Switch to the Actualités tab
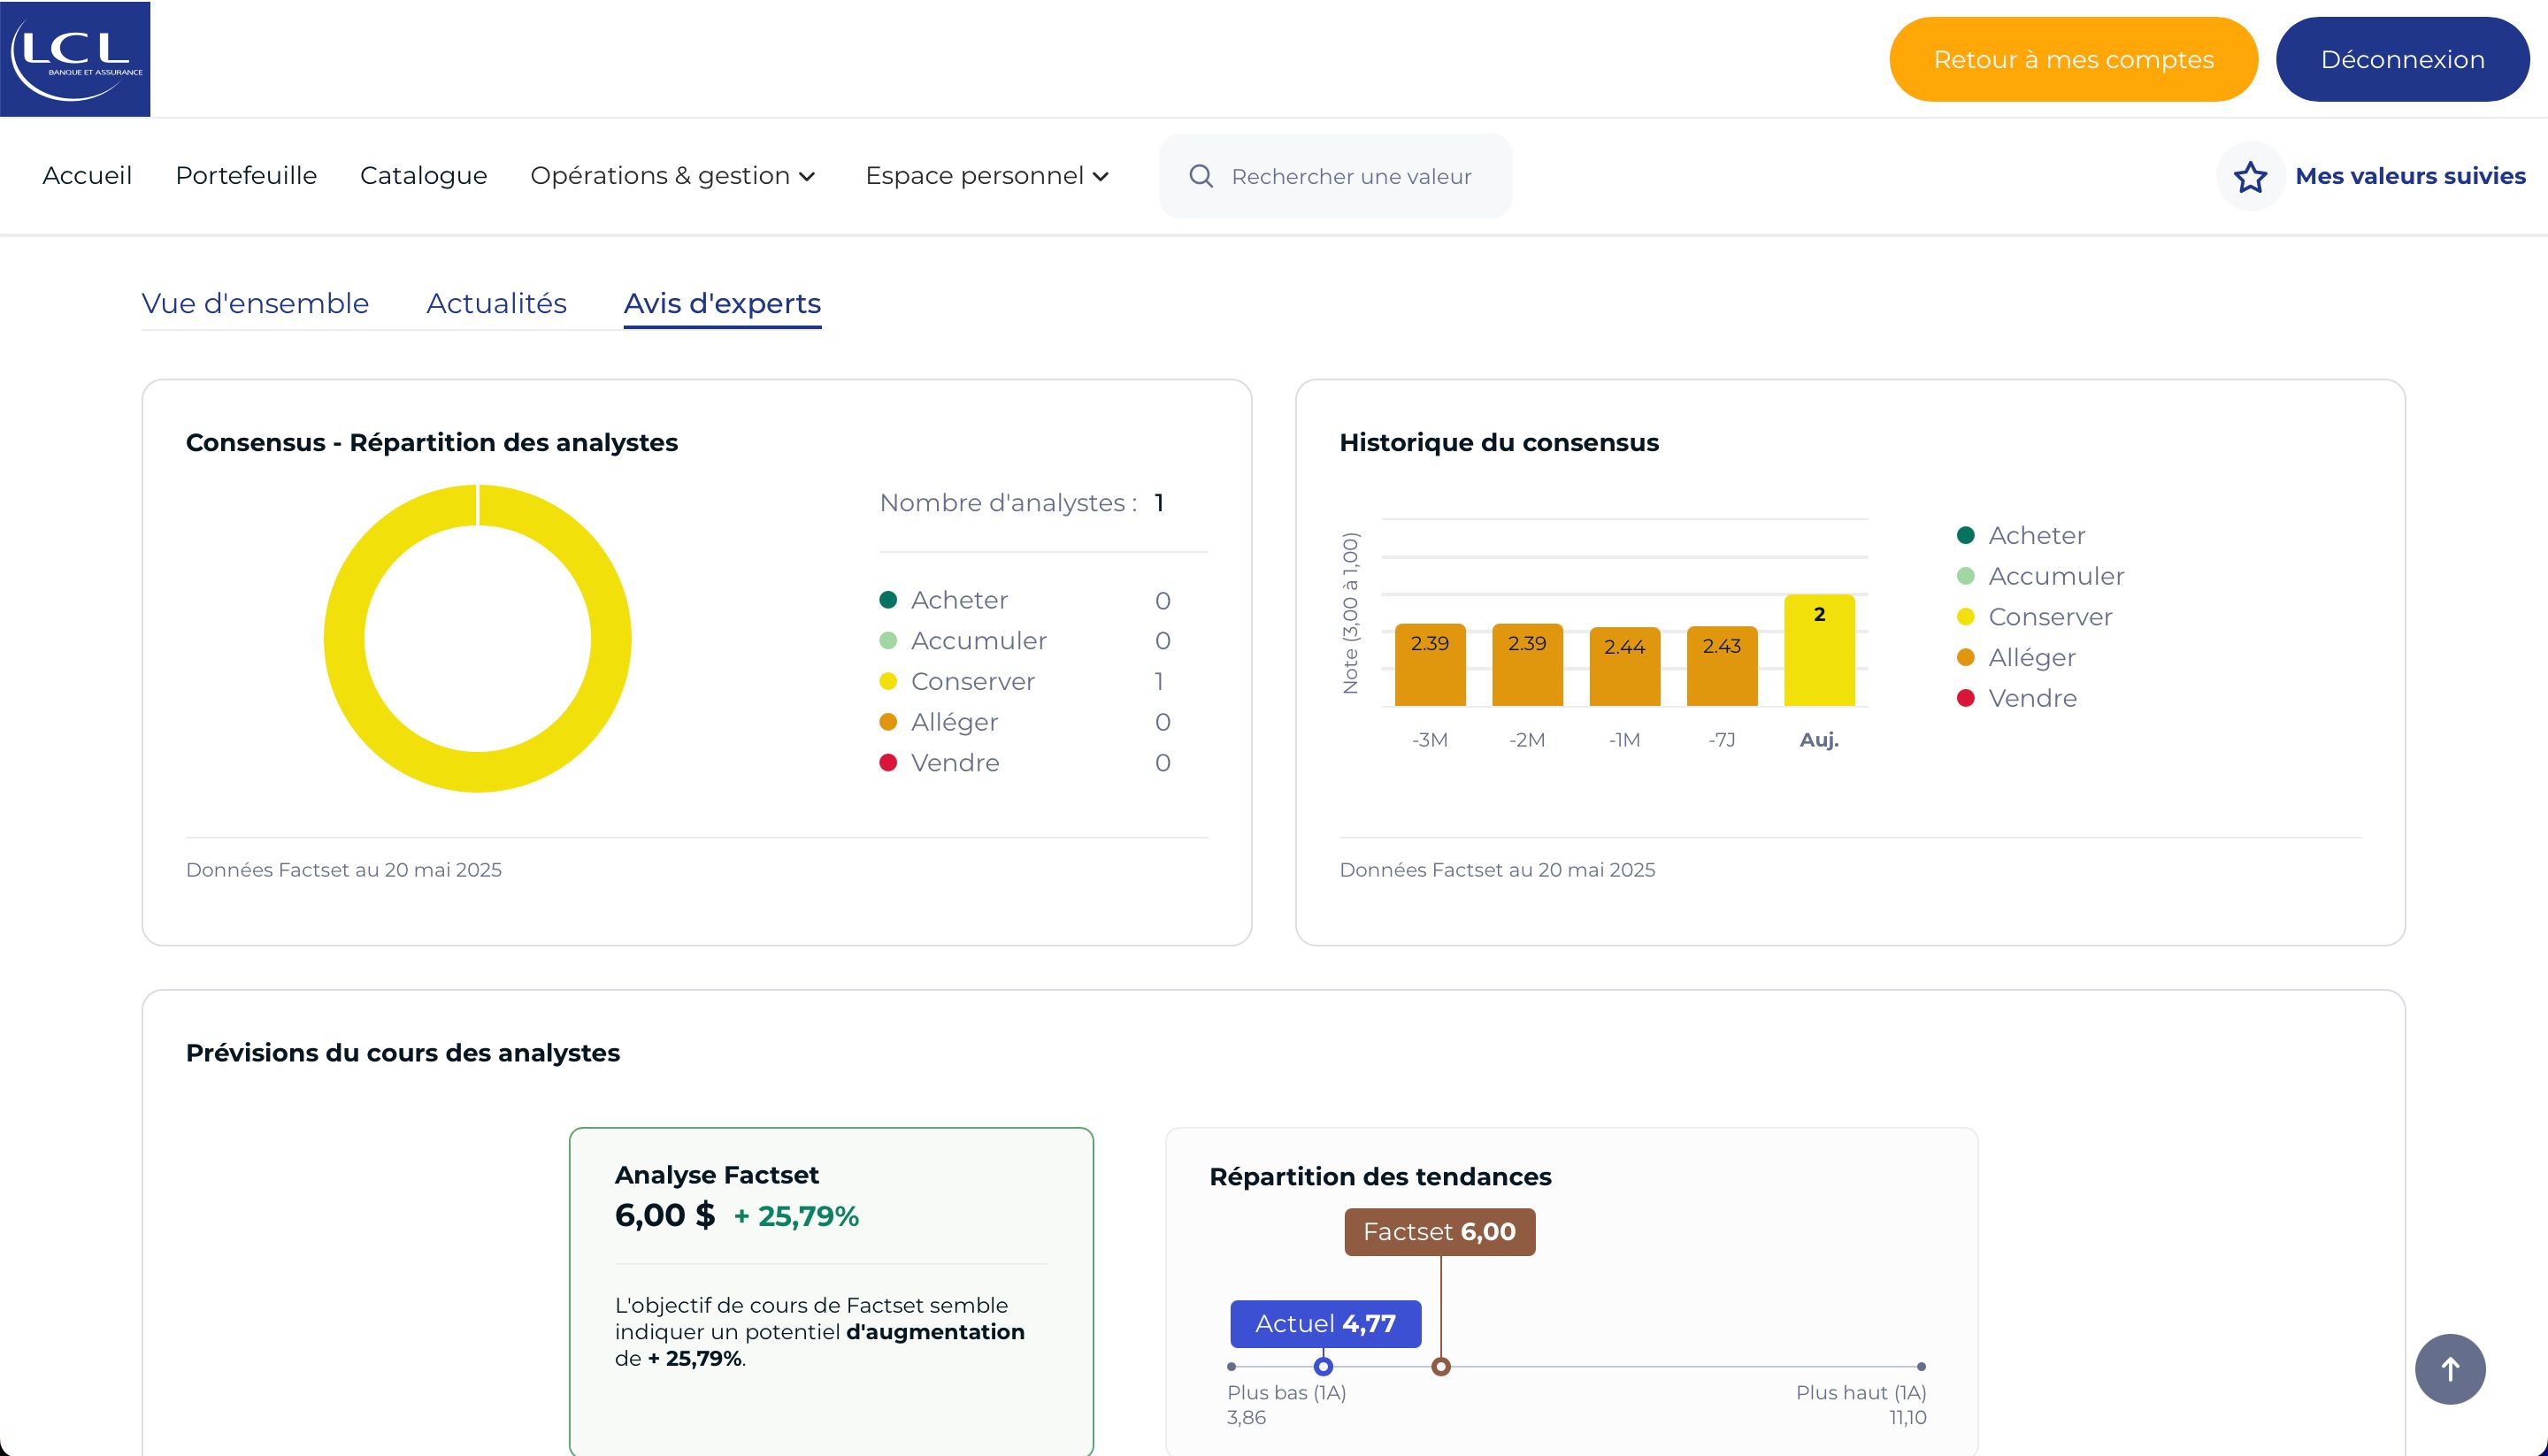This screenshot has width=2548, height=1456. 496,303
